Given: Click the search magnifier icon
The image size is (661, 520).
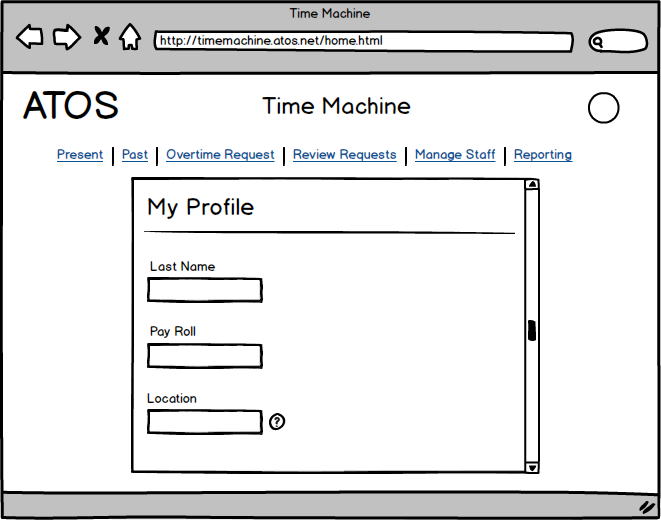Looking at the screenshot, I should coord(598,42).
